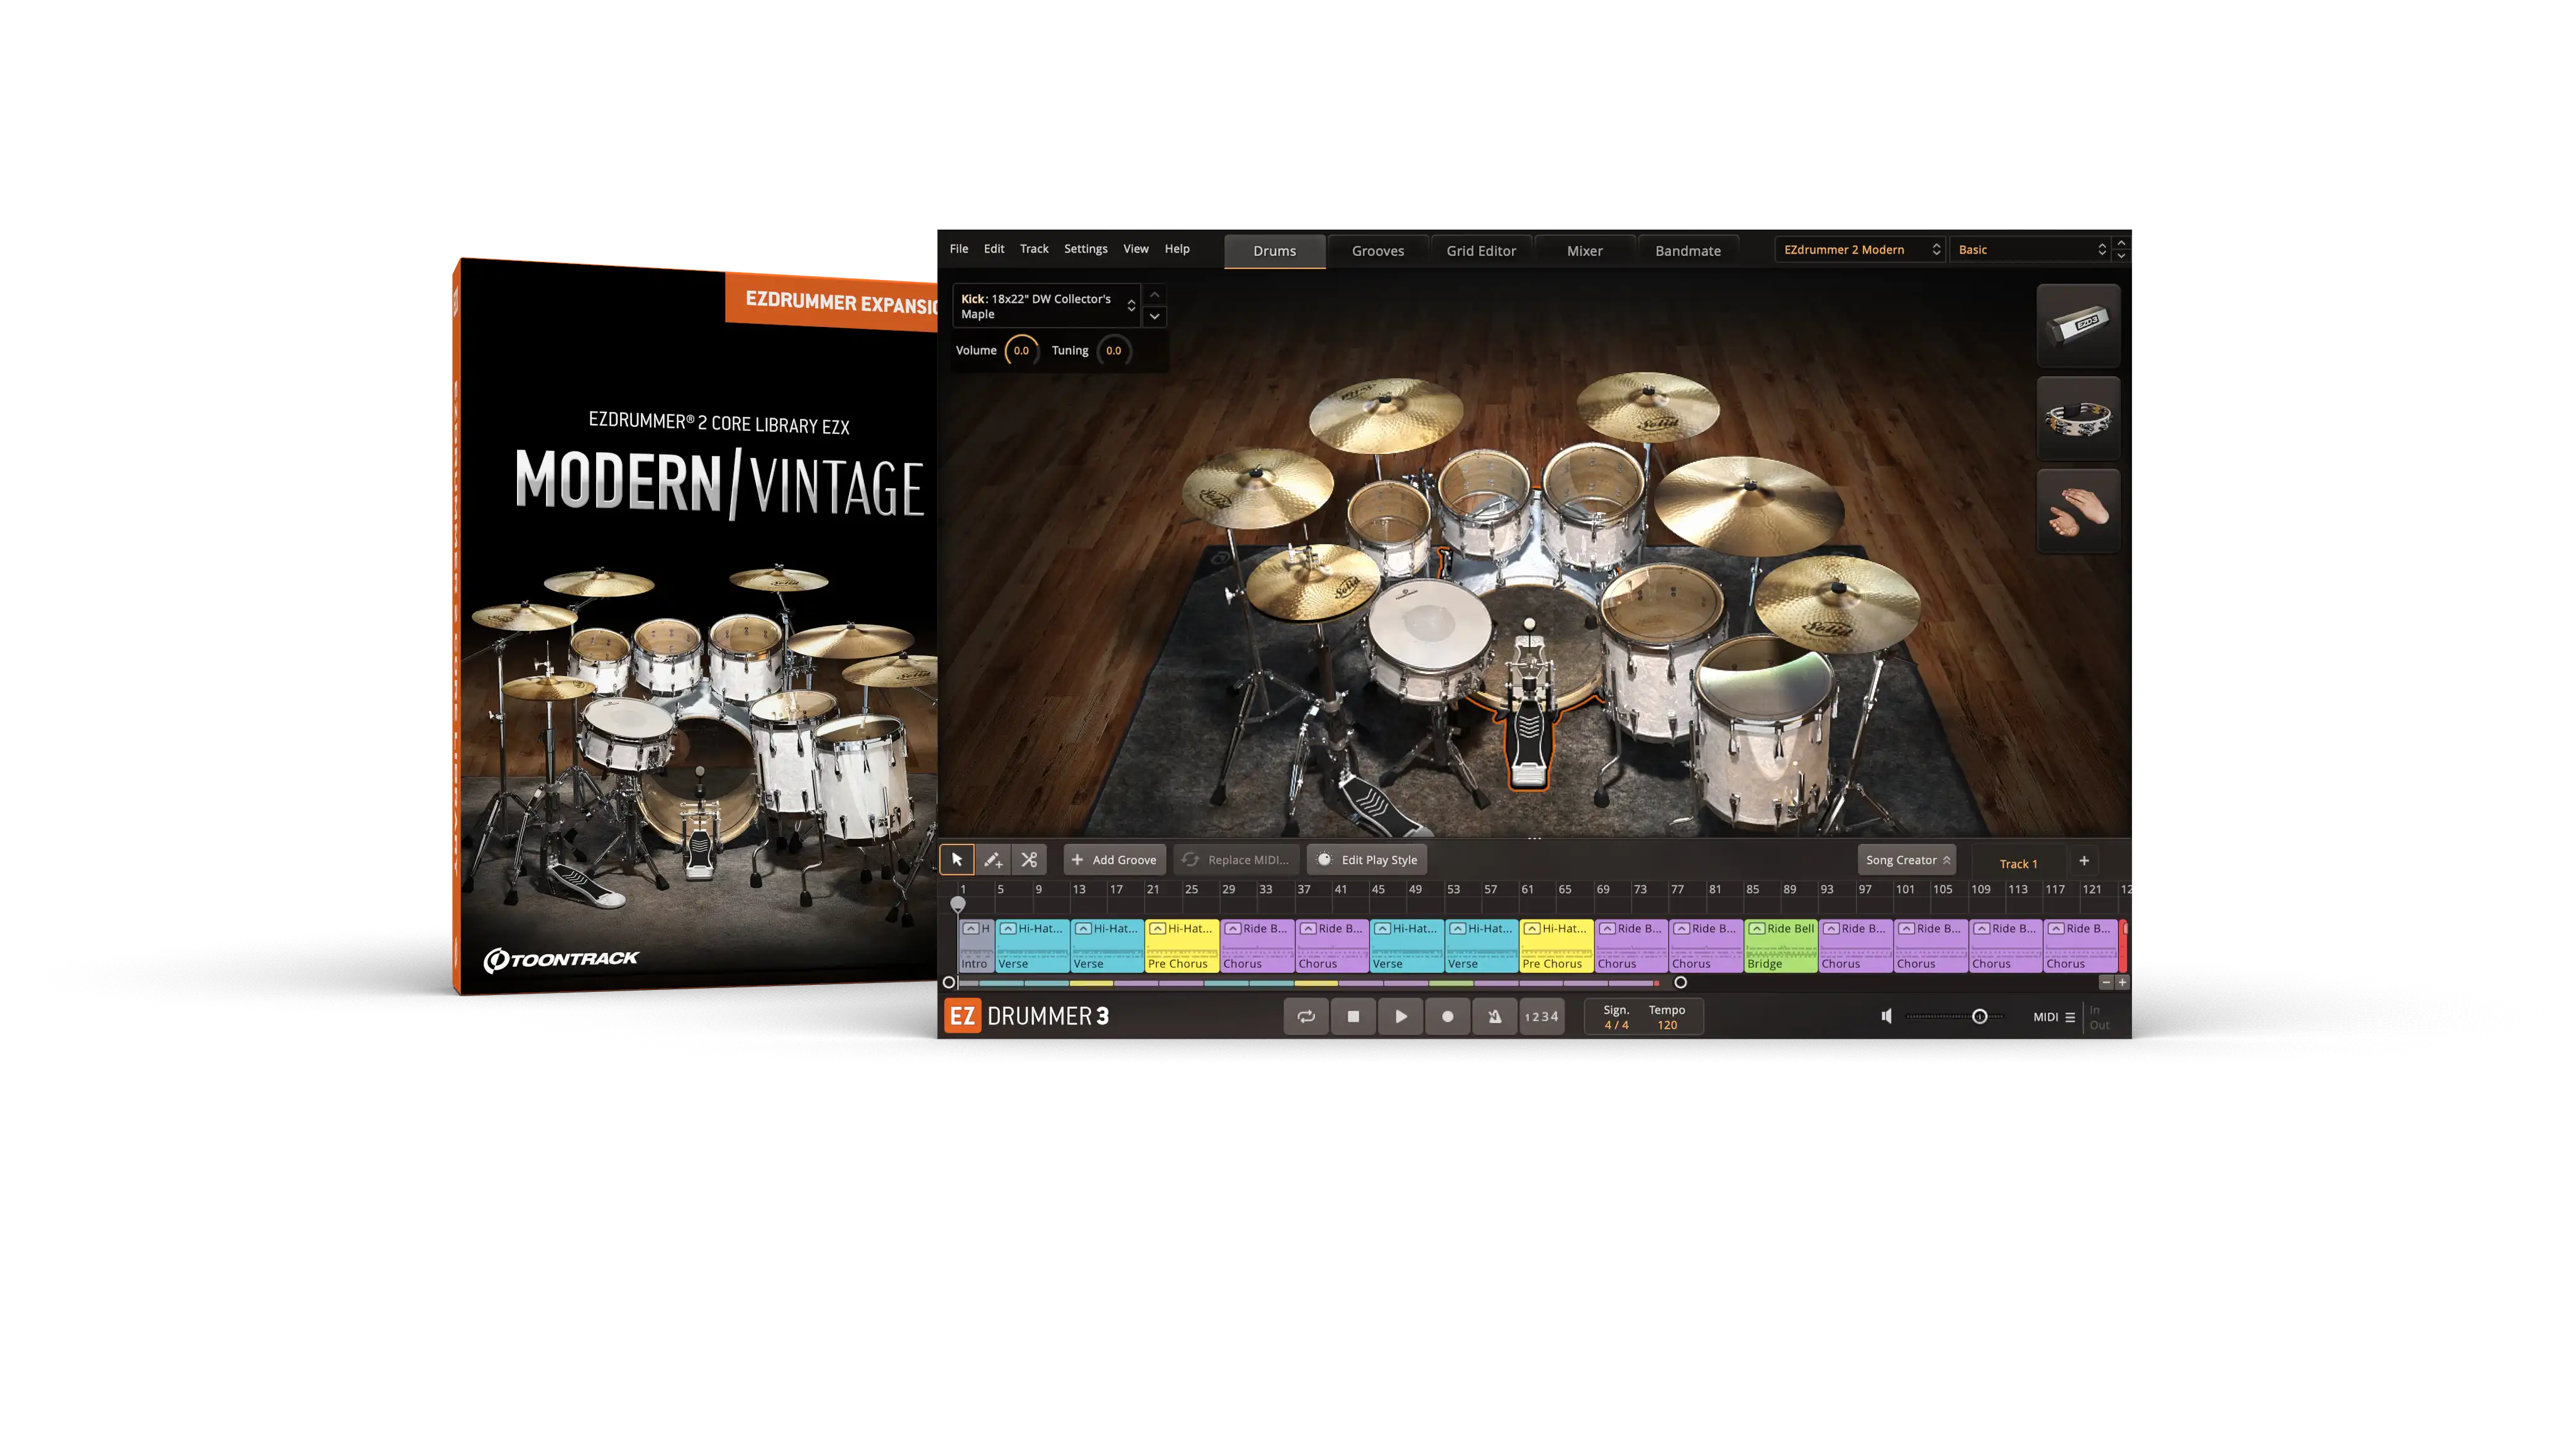
Task: Toggle the metronome click button
Action: click(x=1494, y=1016)
